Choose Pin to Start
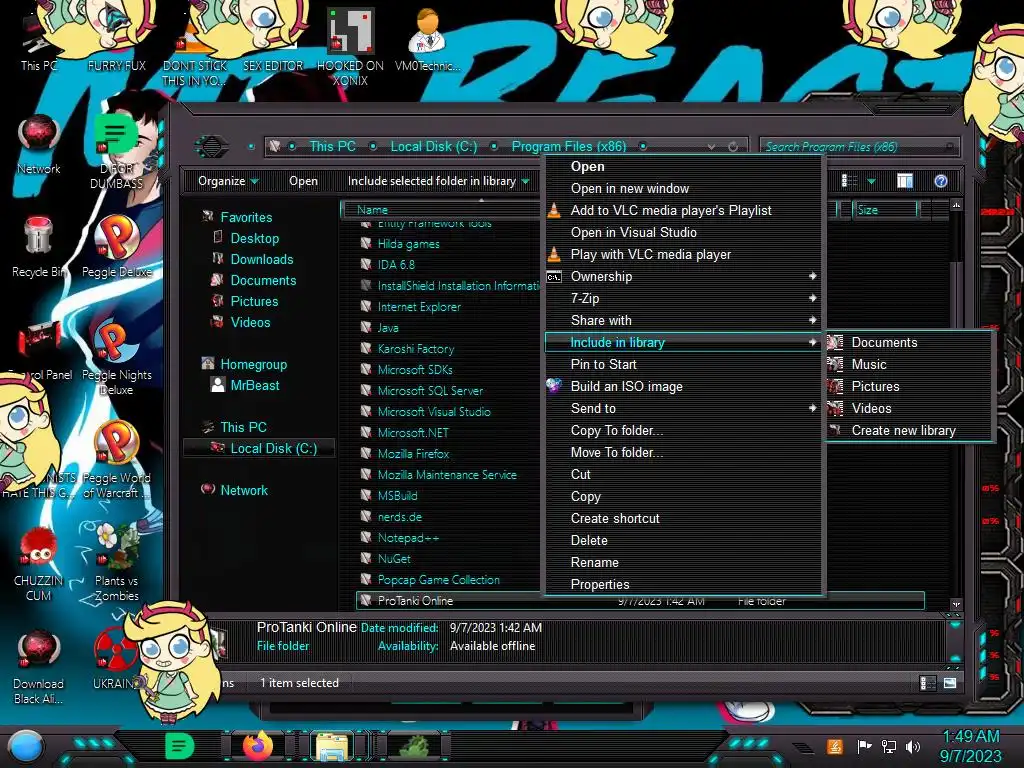Image resolution: width=1024 pixels, height=768 pixels. (683, 364)
